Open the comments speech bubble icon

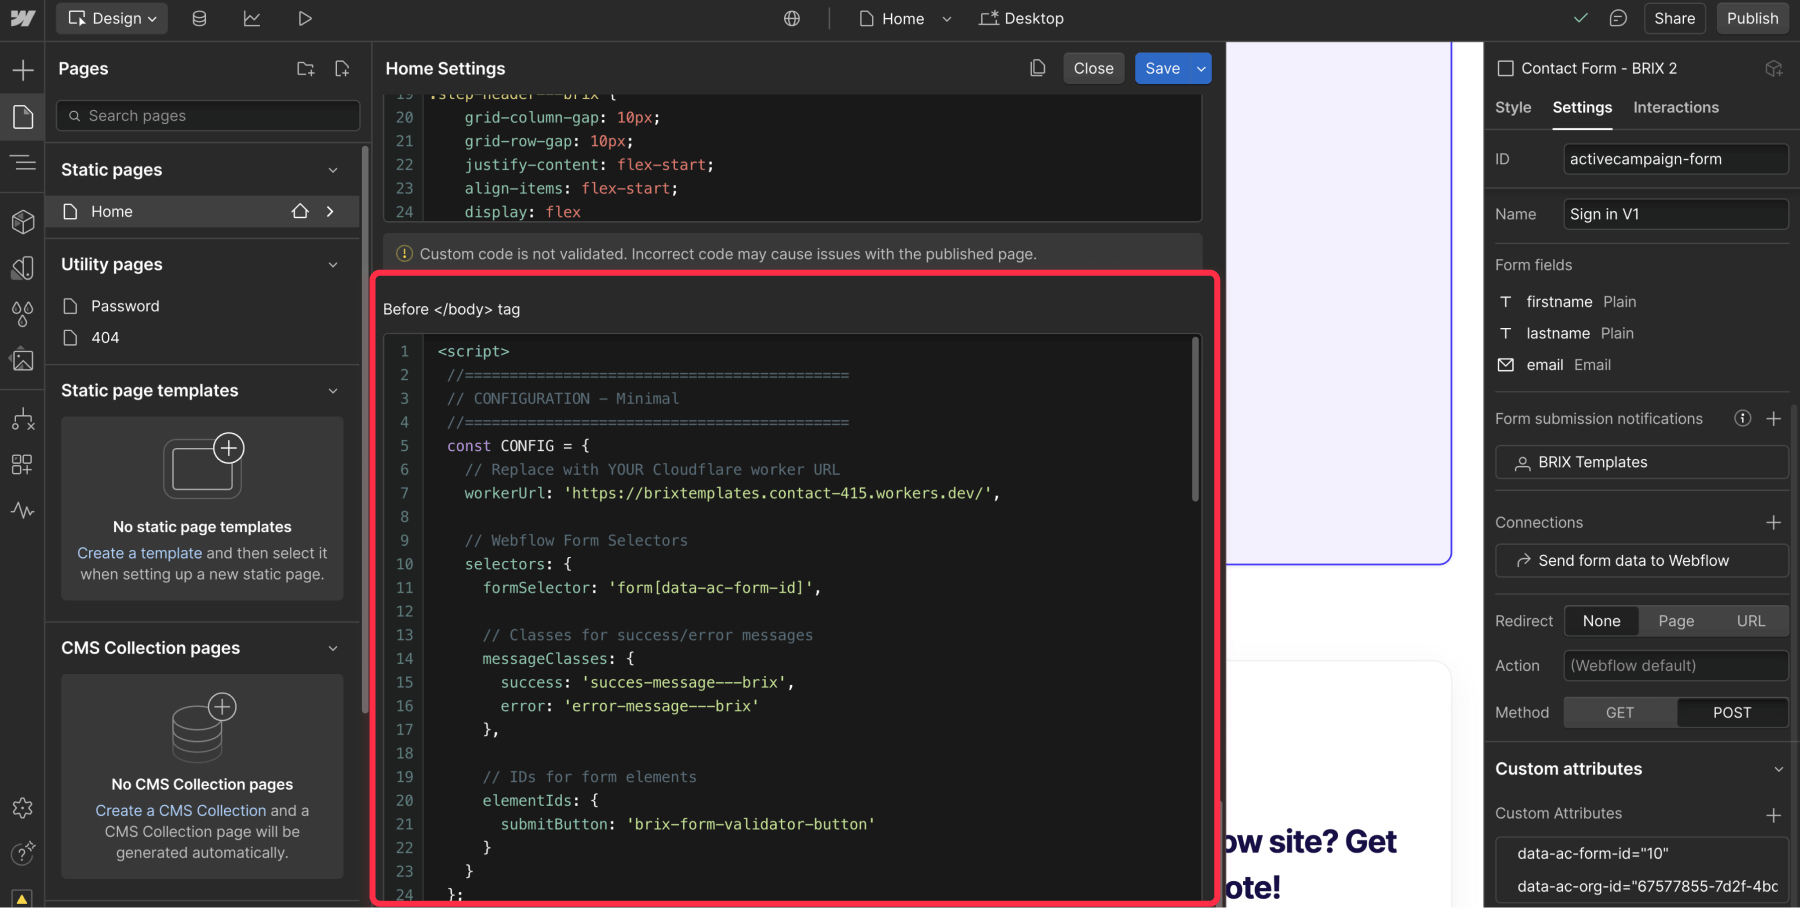click(x=1618, y=18)
